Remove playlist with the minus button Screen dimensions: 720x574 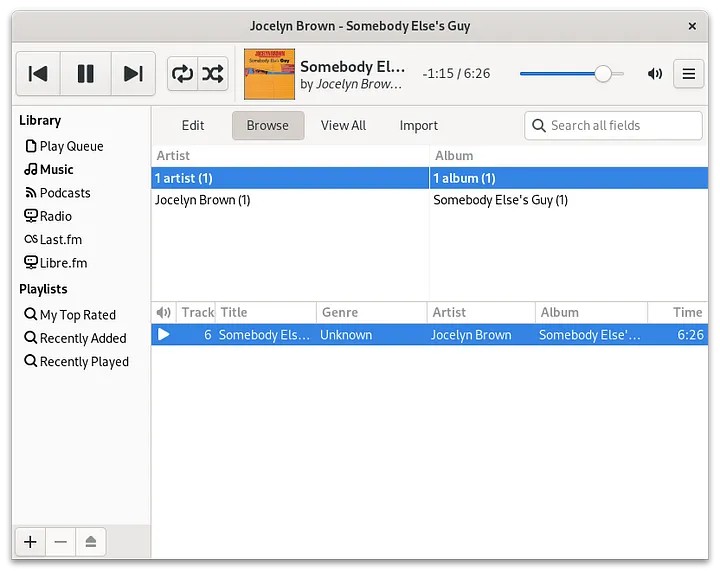(x=60, y=542)
